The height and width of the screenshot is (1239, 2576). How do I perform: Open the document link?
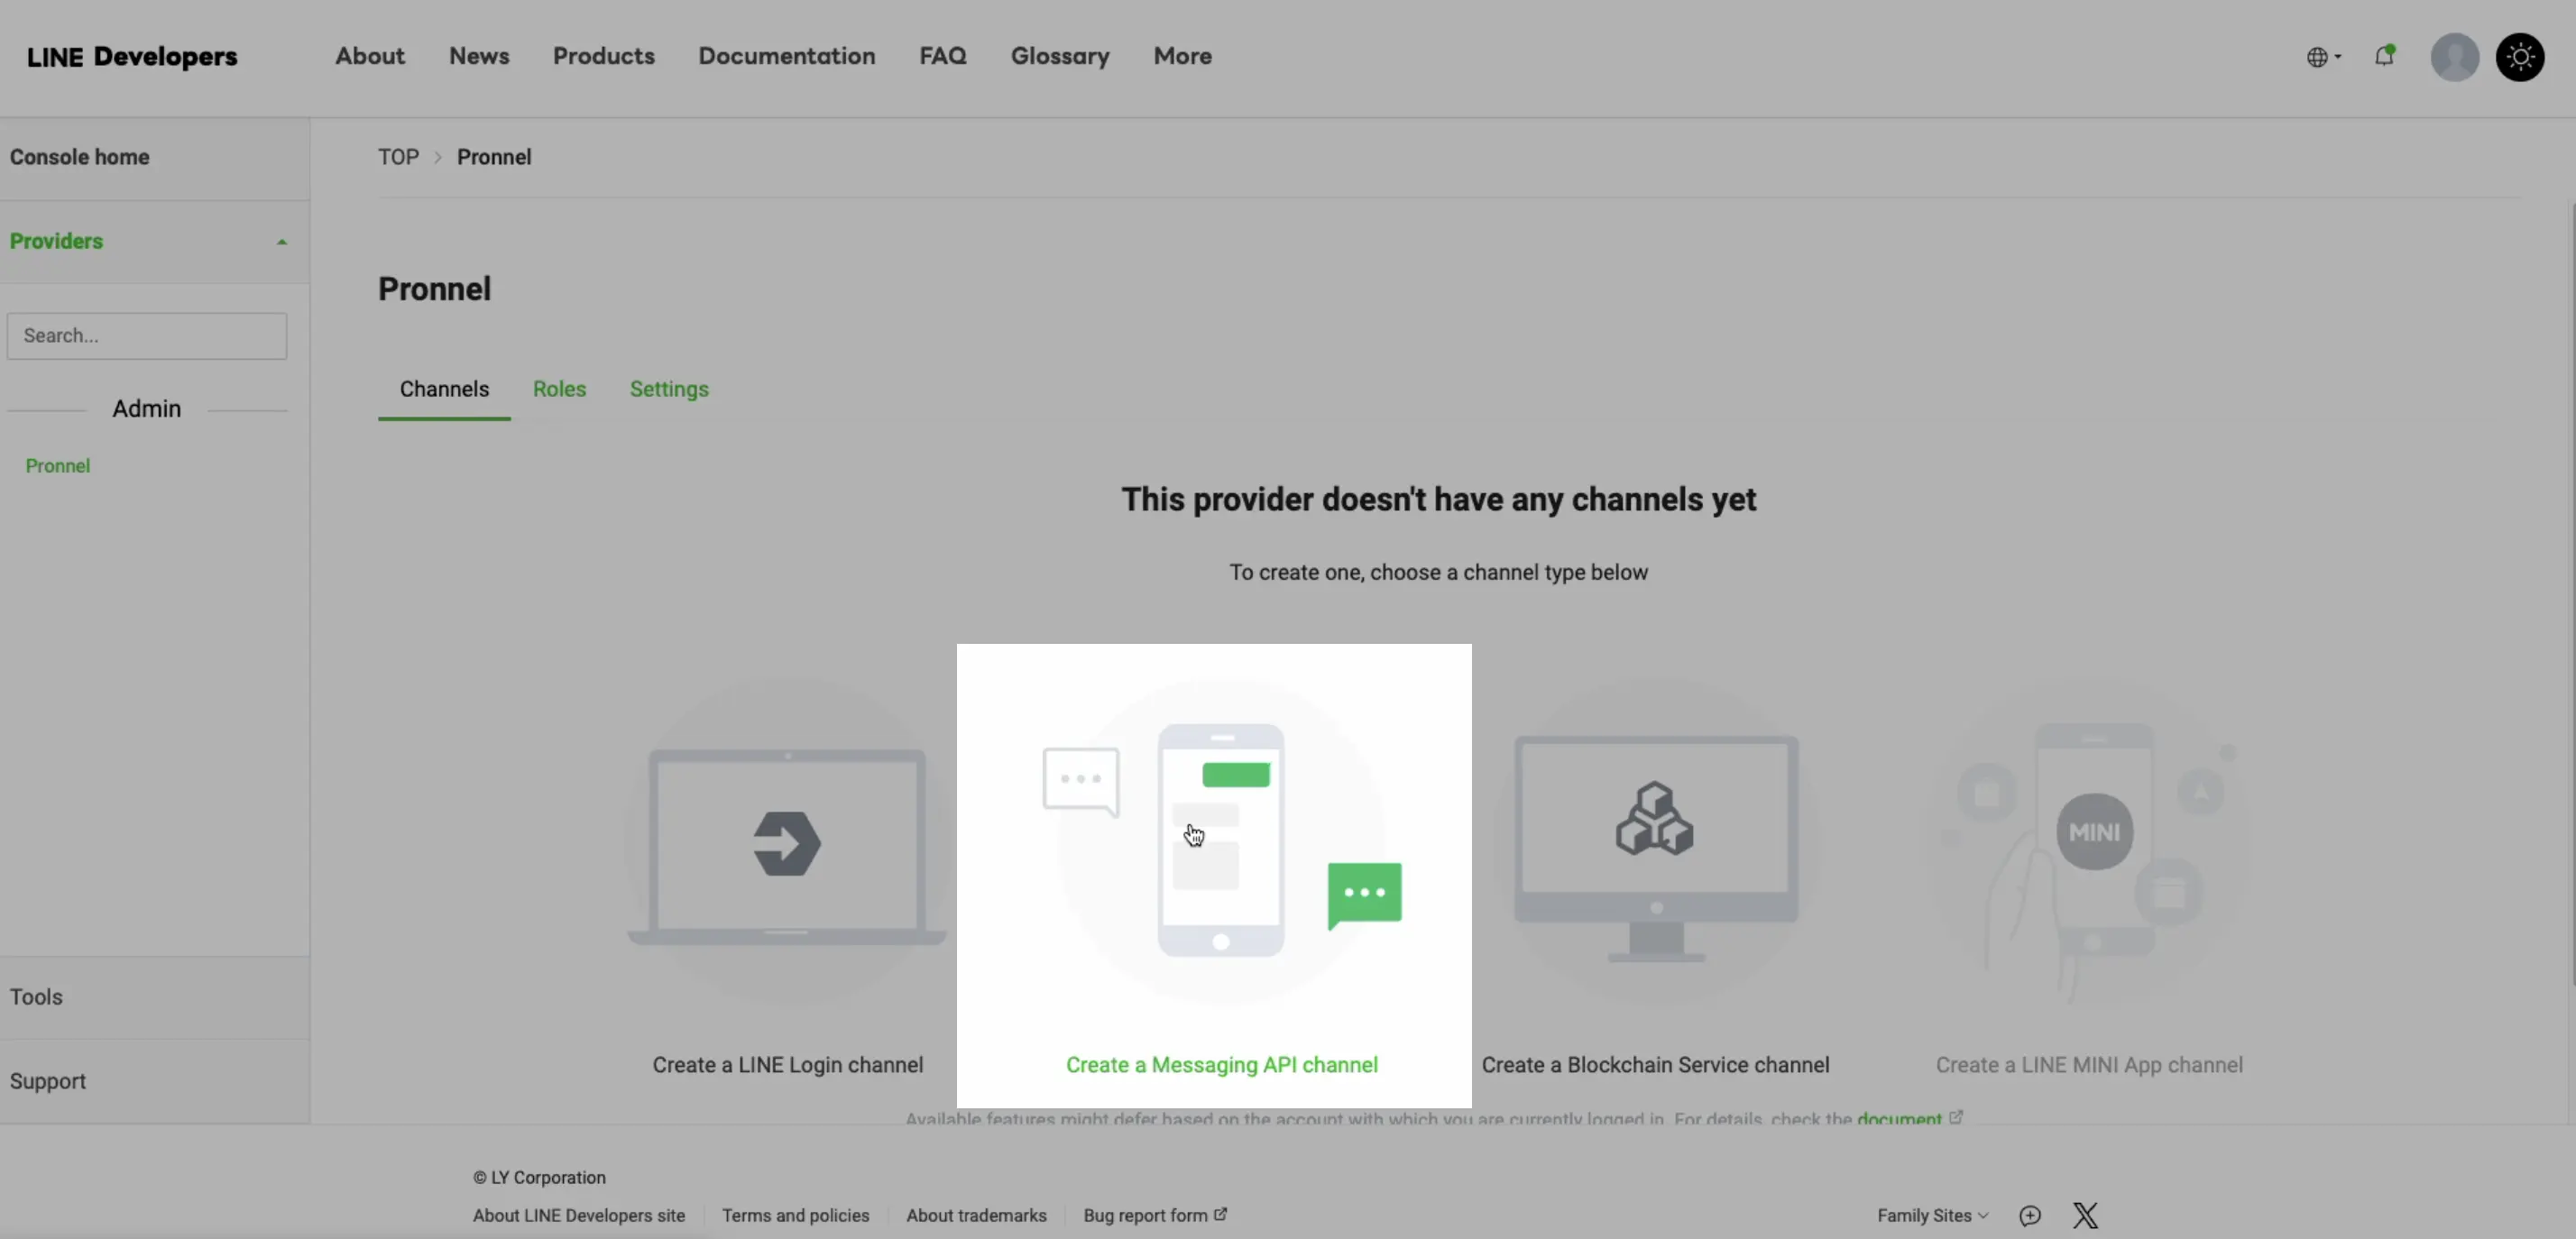1899,1117
